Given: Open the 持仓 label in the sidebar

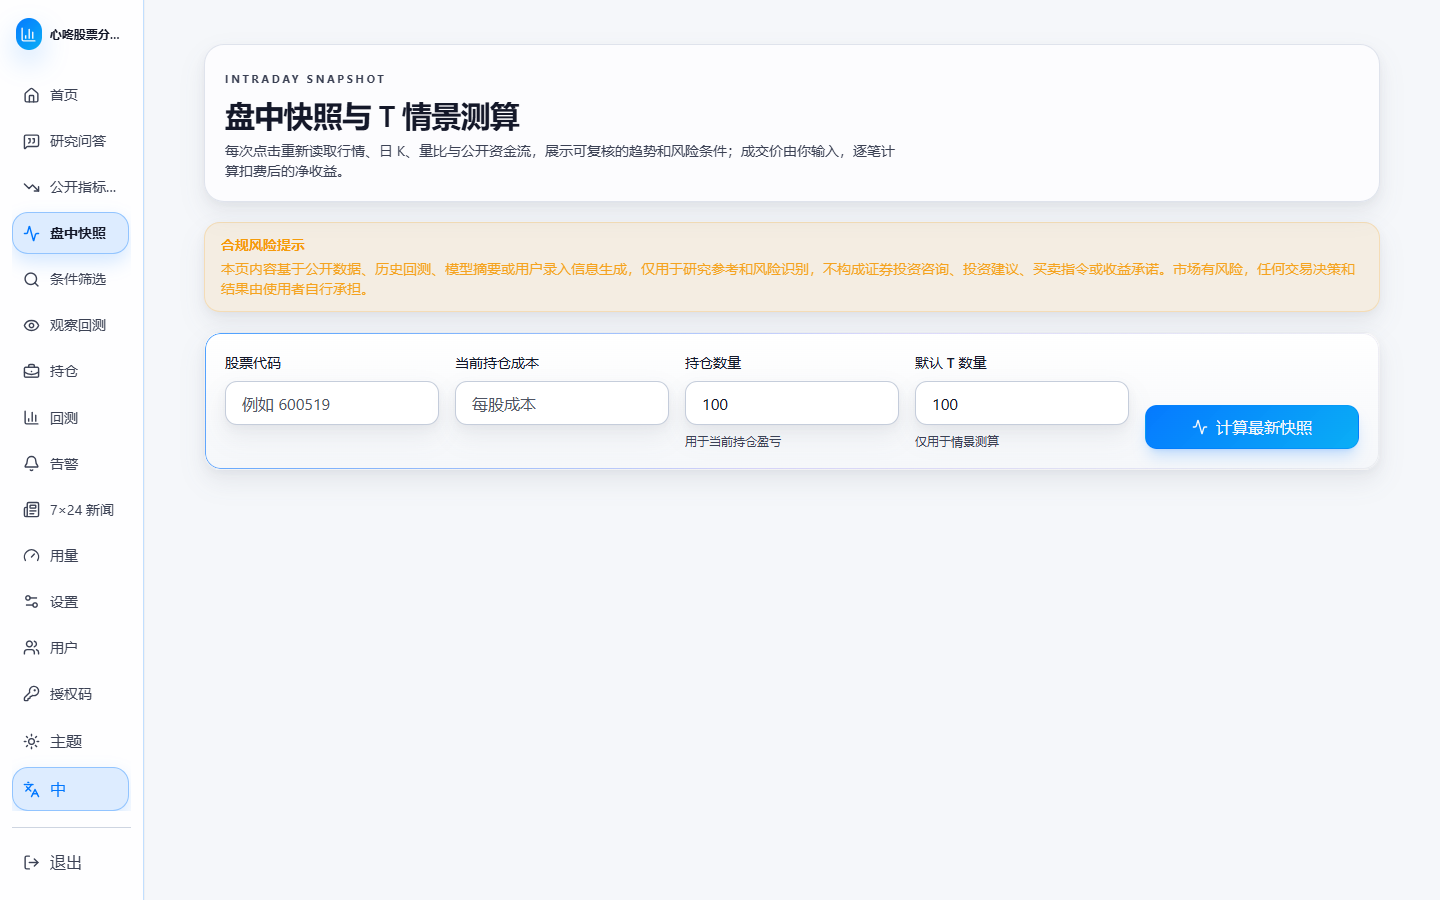Looking at the screenshot, I should tap(64, 371).
